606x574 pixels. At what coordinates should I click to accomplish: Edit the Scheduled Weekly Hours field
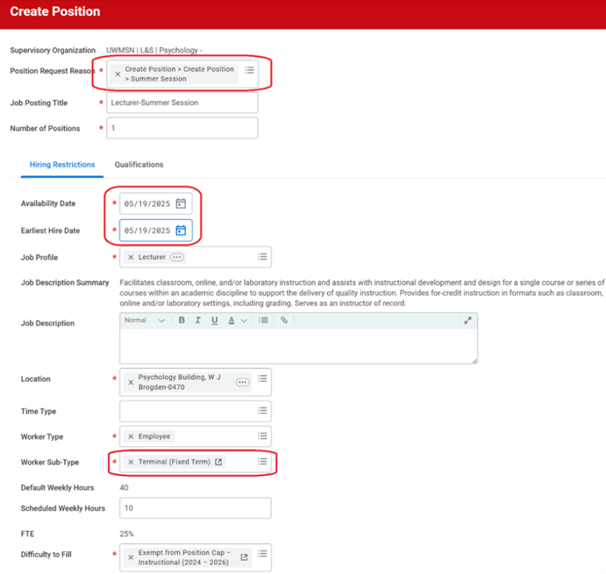click(195, 508)
